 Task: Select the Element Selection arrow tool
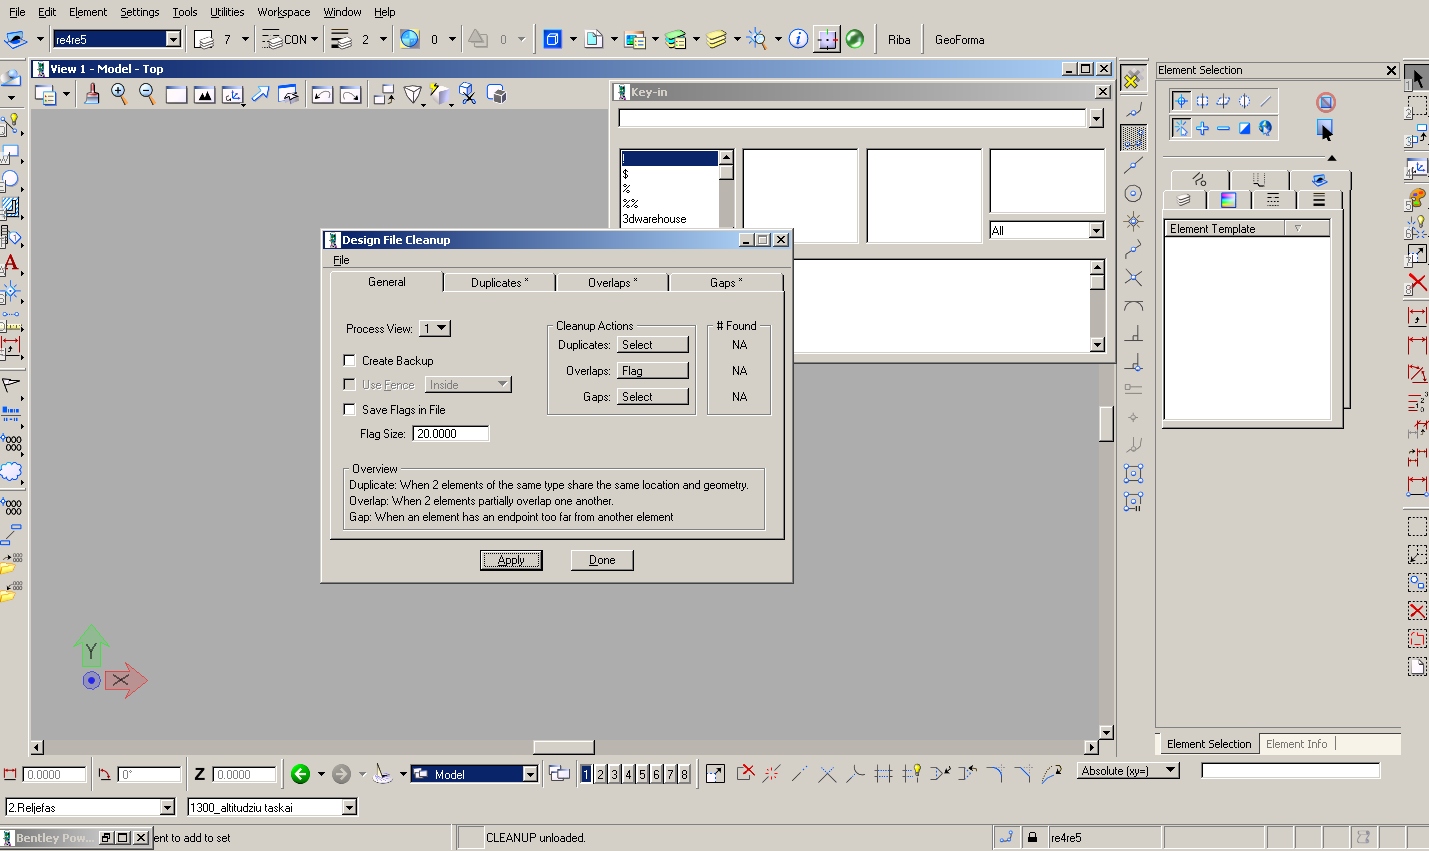click(x=1417, y=77)
